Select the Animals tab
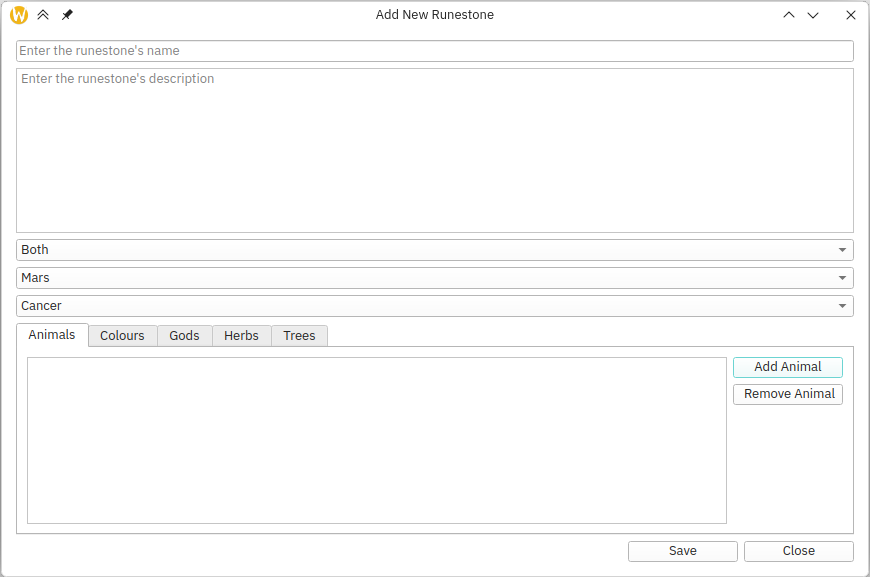The height and width of the screenshot is (577, 870). [x=52, y=335]
